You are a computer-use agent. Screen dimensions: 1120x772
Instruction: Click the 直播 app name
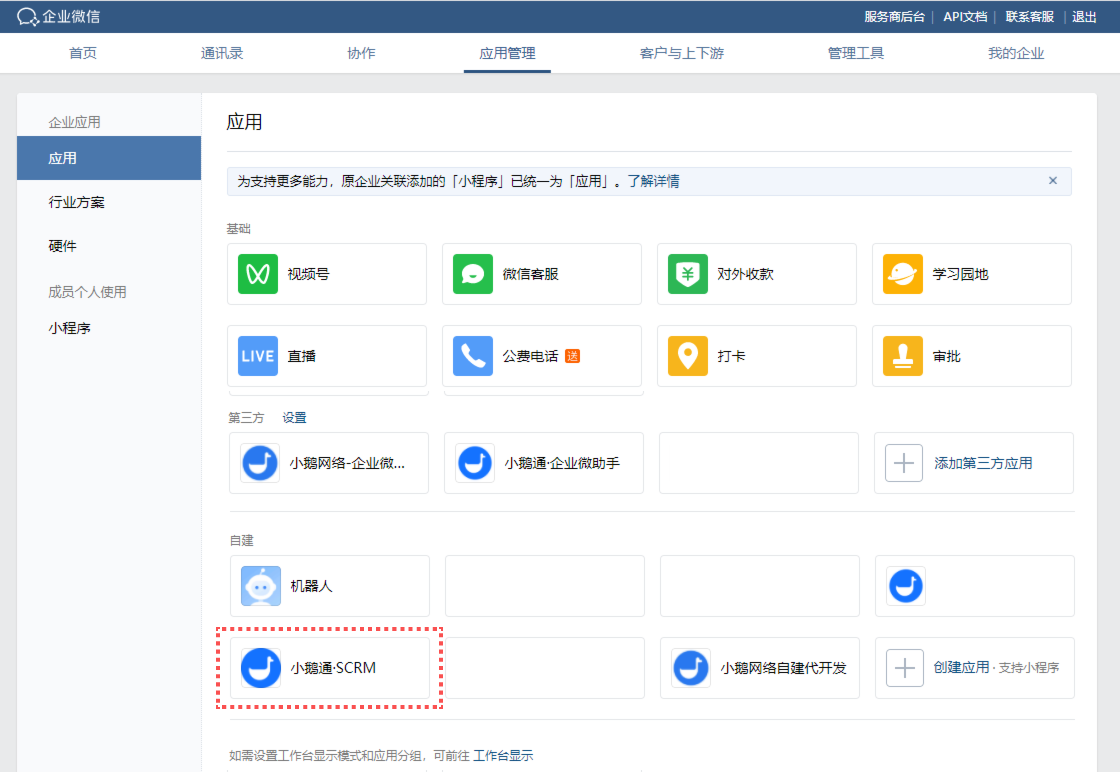301,356
